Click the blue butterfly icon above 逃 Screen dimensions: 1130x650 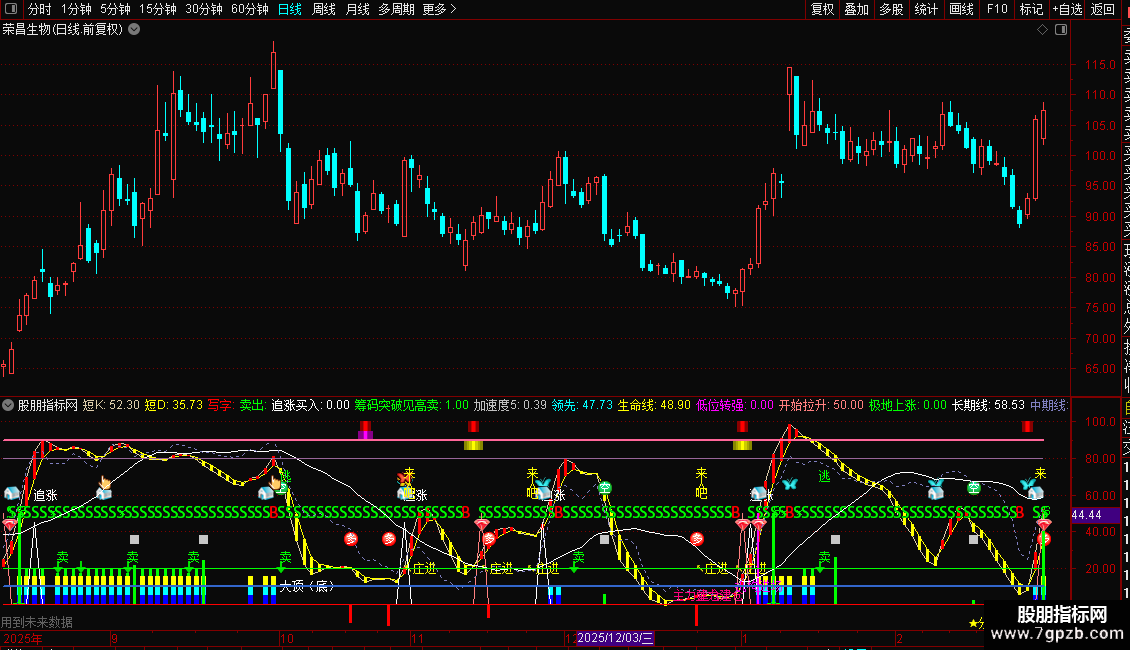pyautogui.click(x=790, y=484)
